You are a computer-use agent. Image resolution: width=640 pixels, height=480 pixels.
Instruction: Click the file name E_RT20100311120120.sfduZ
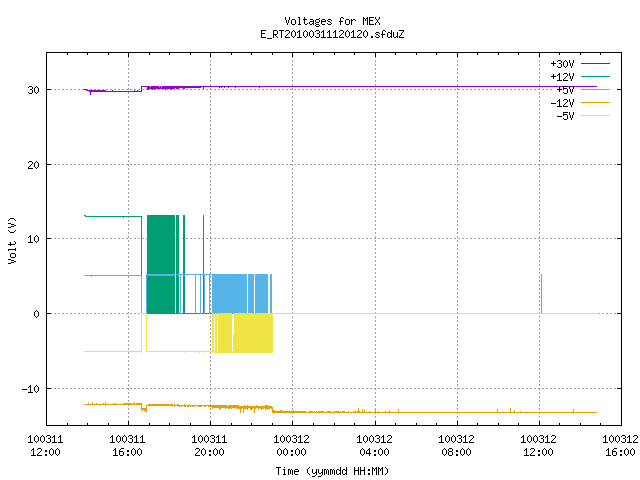332,34
